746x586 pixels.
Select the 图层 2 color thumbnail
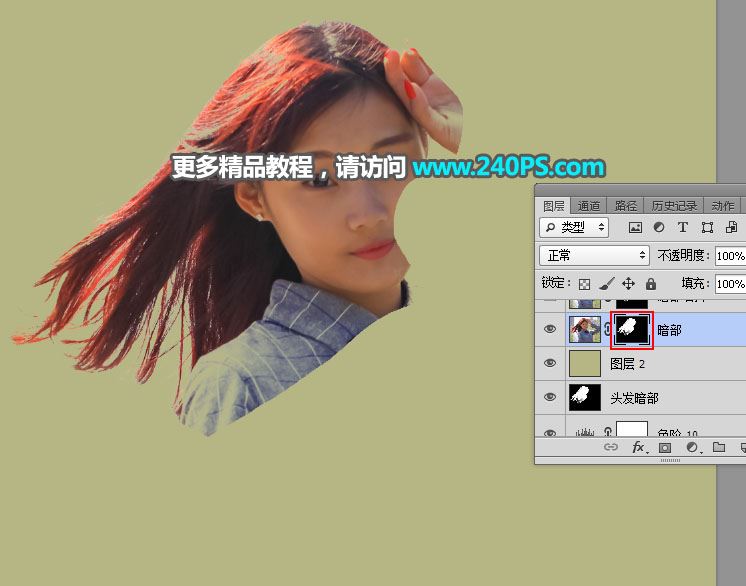[585, 364]
